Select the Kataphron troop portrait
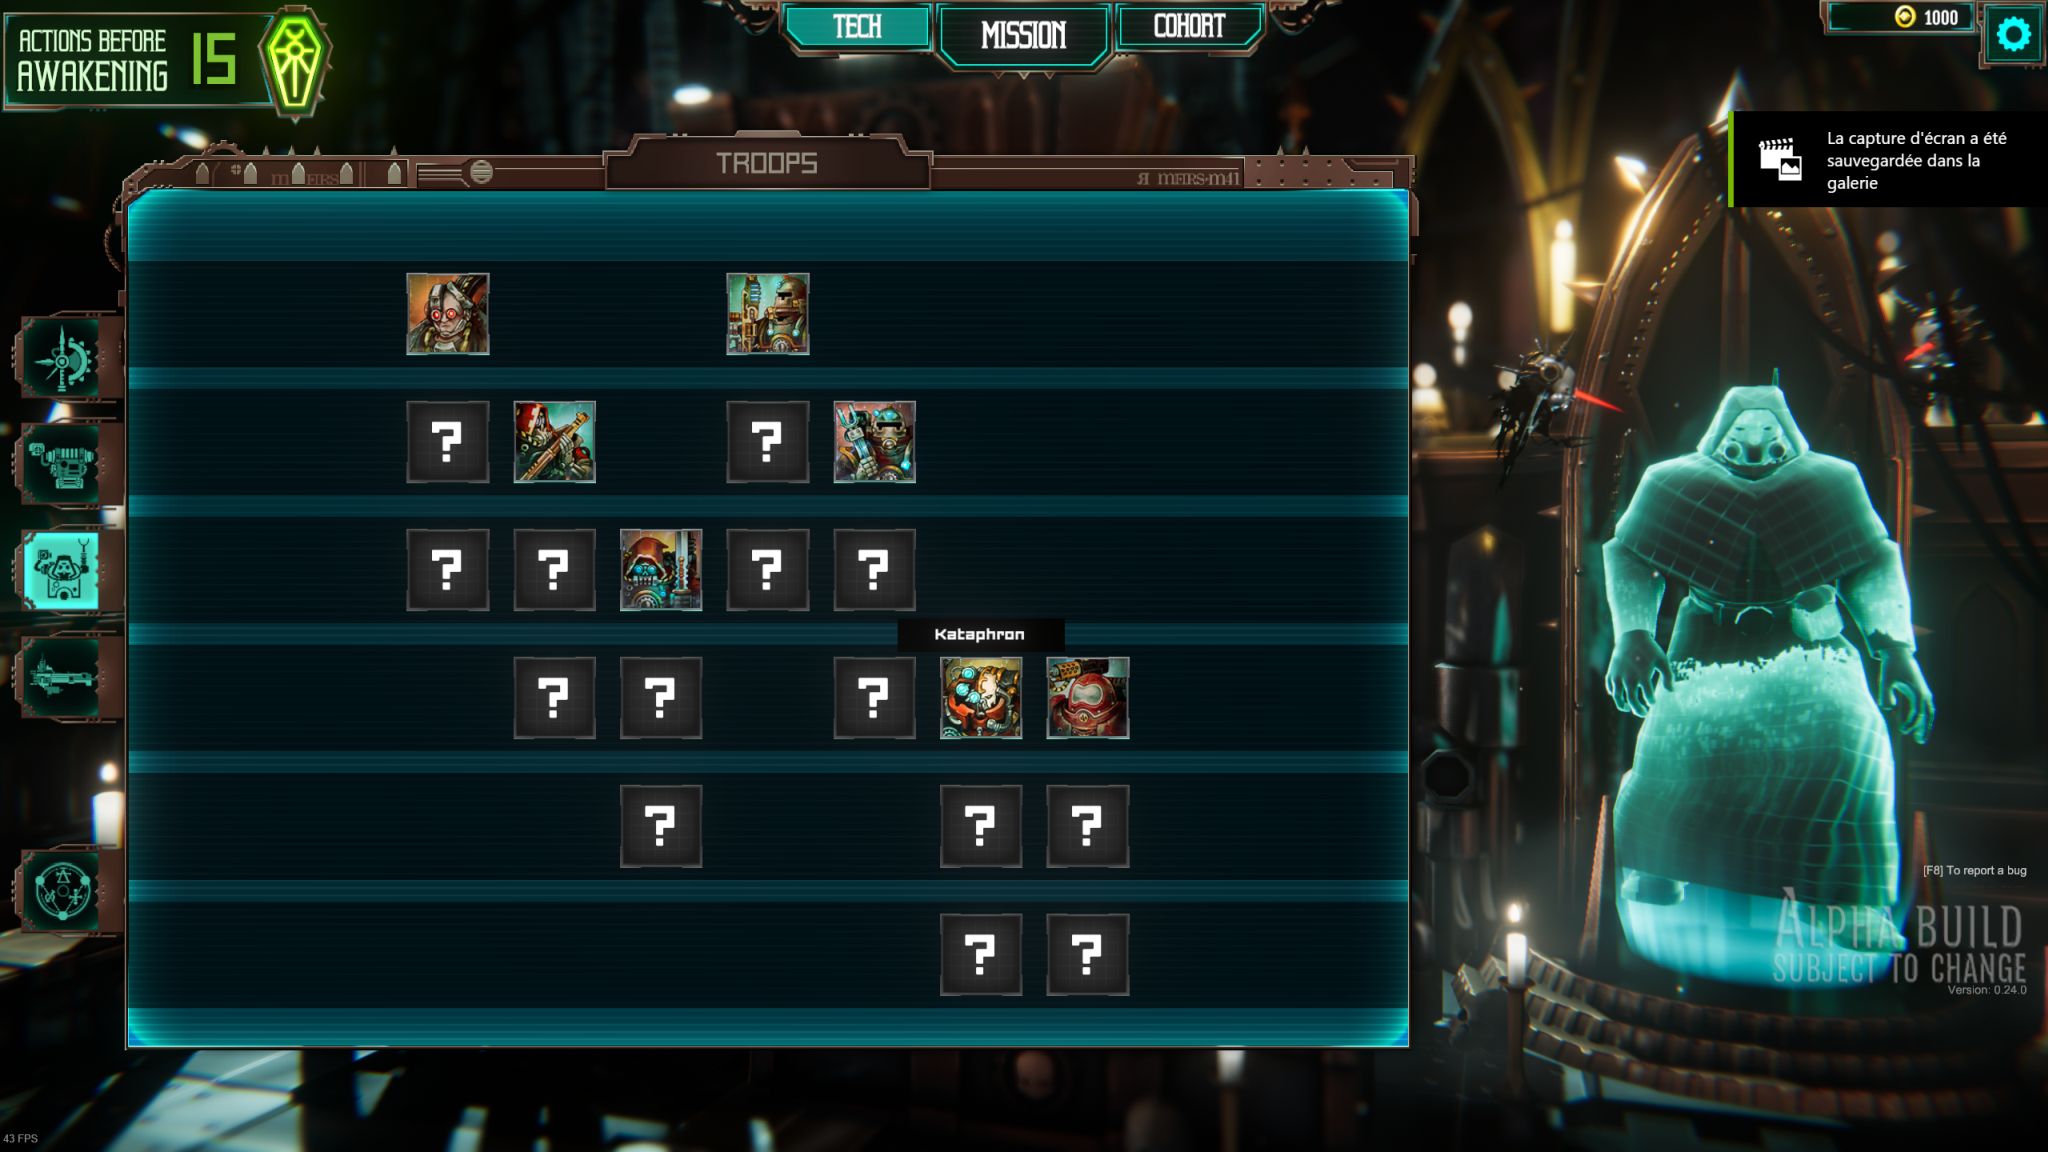 click(981, 698)
